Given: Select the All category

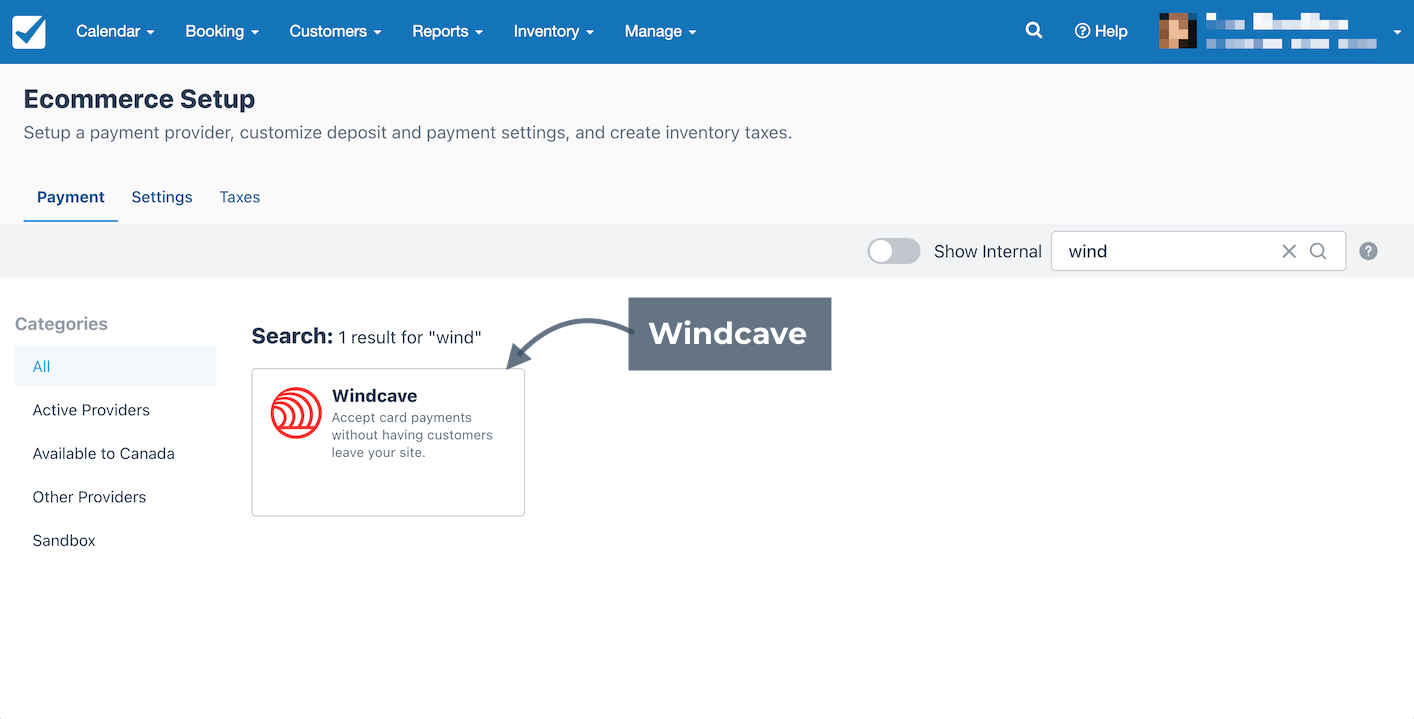Looking at the screenshot, I should coord(115,366).
